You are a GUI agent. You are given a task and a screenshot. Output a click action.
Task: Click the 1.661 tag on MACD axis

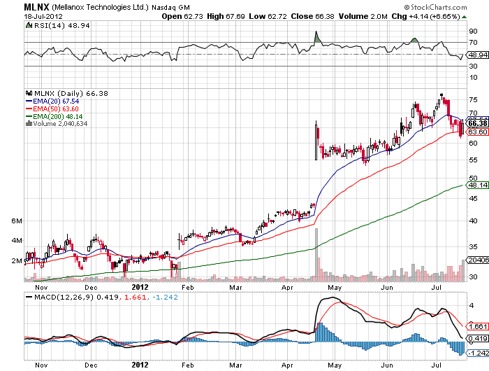point(478,327)
